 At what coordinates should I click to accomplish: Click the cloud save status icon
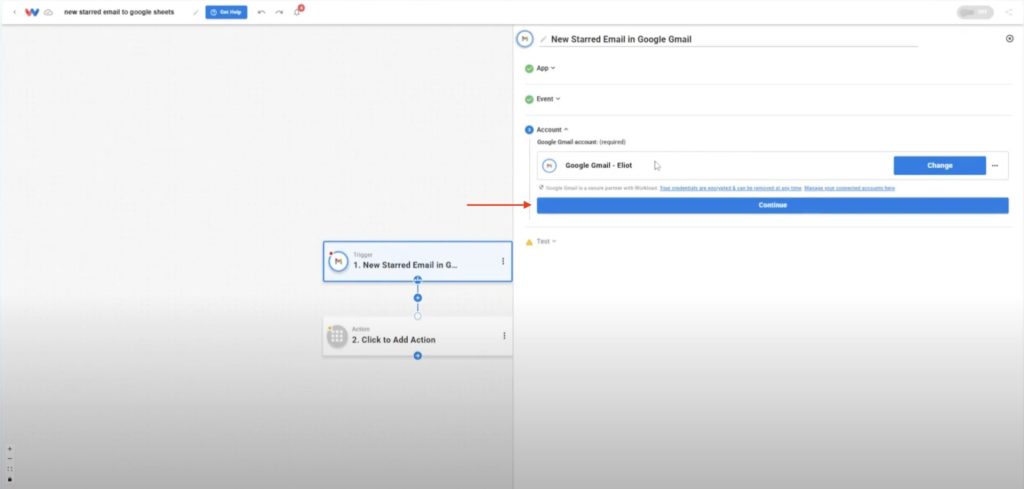[x=48, y=12]
